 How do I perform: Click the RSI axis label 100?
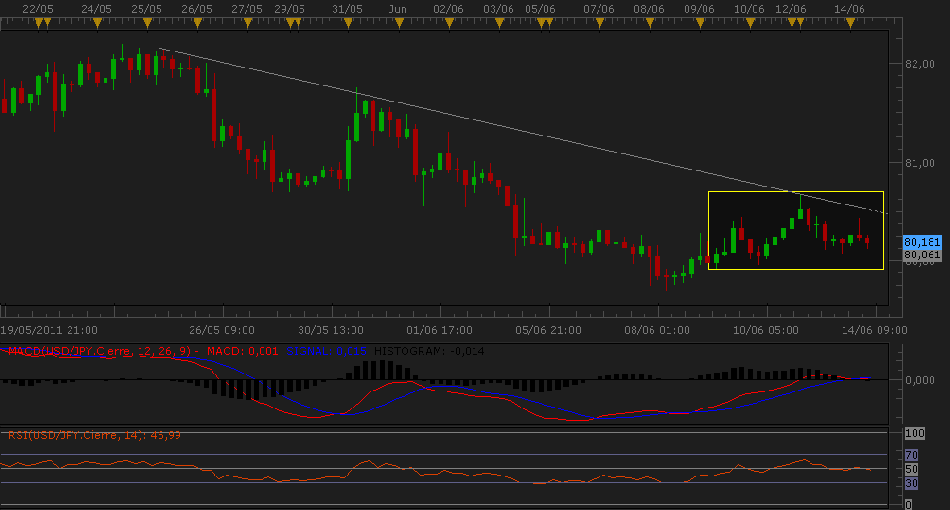click(915, 433)
